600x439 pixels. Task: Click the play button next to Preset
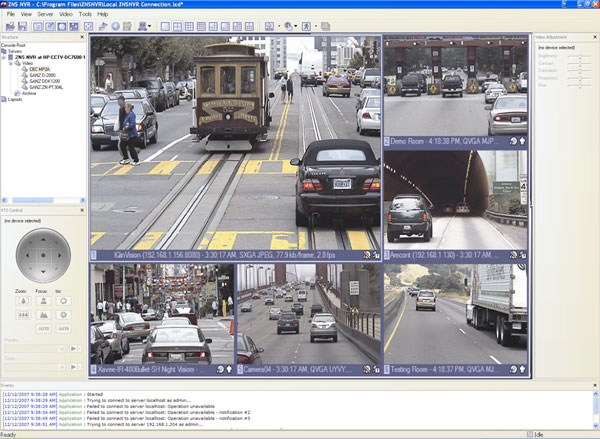(x=75, y=348)
